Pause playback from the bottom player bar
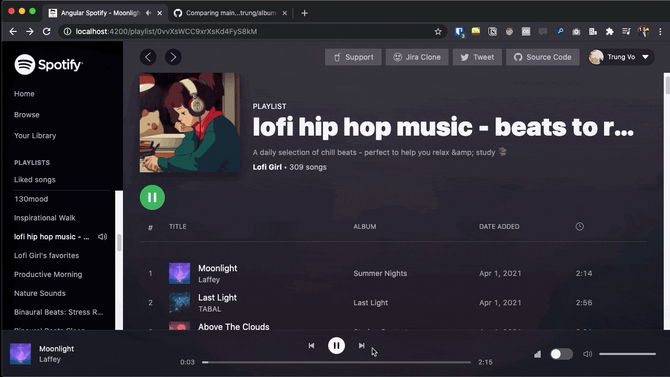Image resolution: width=670 pixels, height=377 pixels. coord(336,345)
